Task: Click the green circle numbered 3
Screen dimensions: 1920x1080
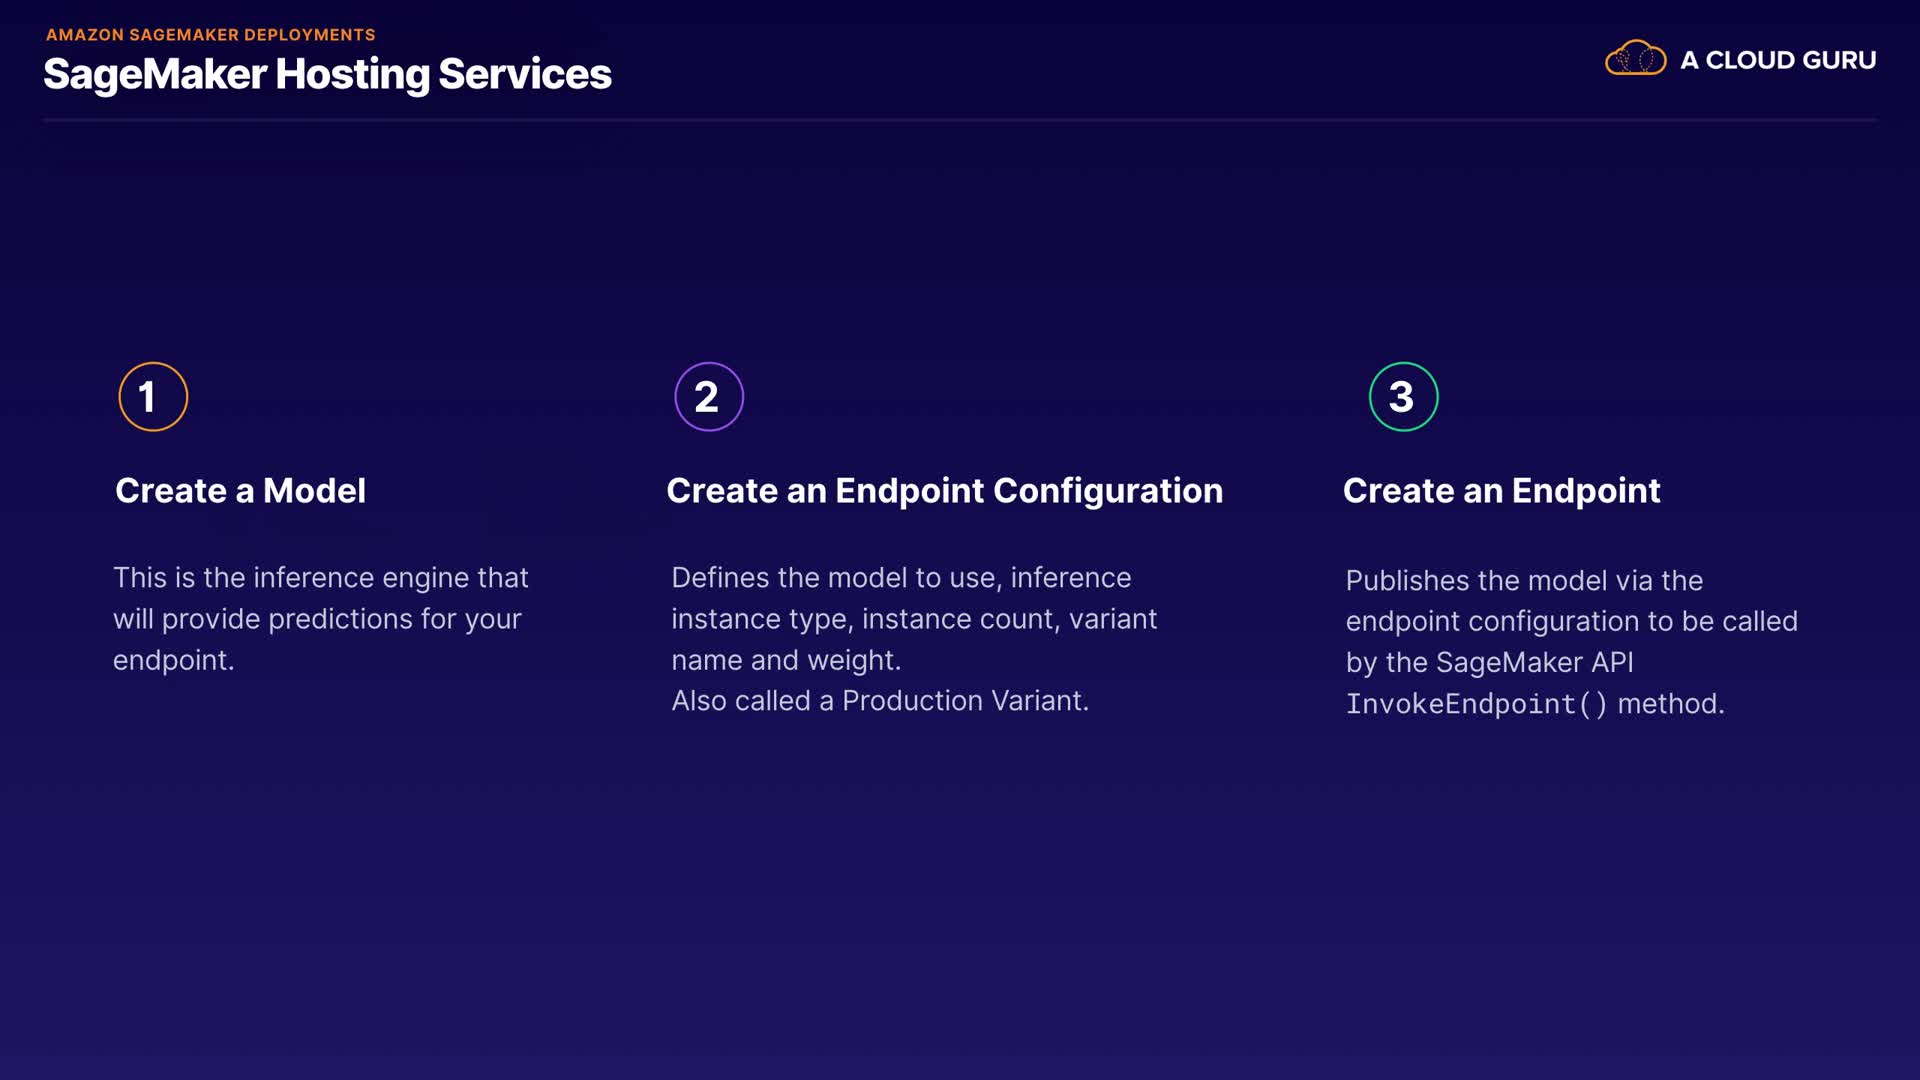Action: (1403, 397)
